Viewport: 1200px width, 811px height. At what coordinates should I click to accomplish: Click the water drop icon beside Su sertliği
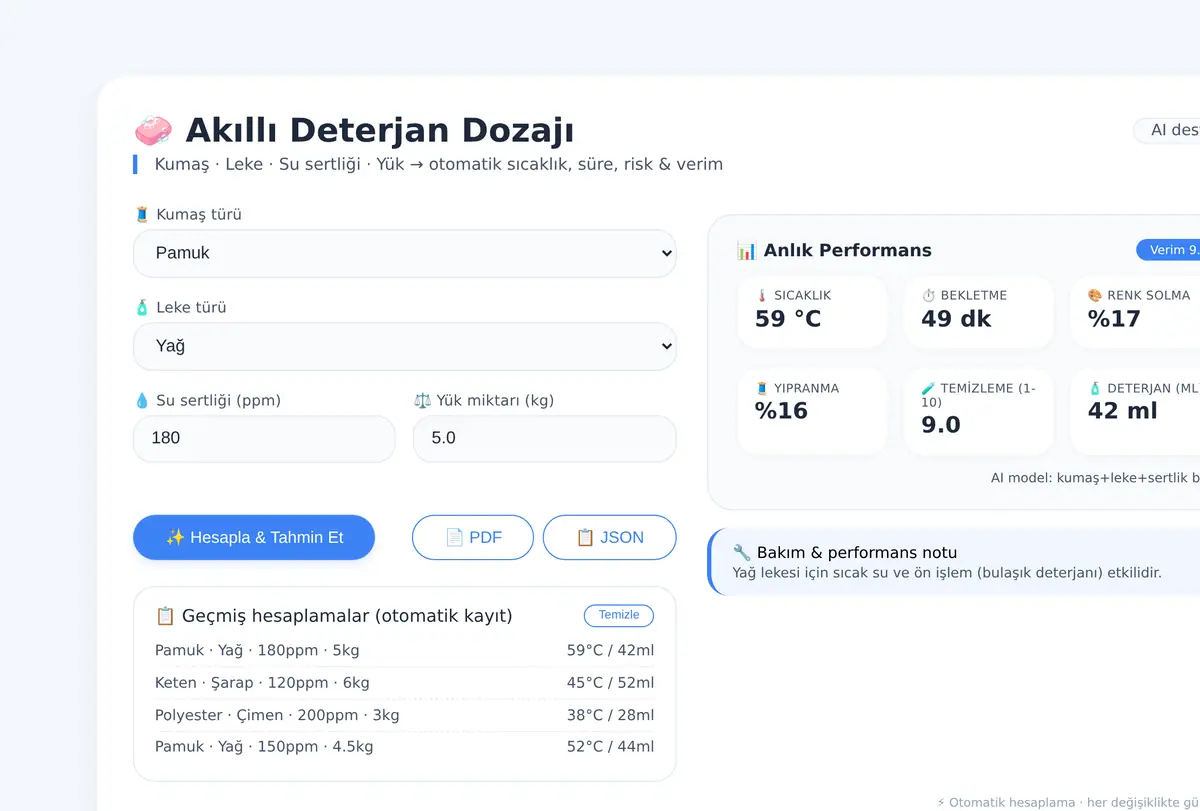click(x=142, y=400)
